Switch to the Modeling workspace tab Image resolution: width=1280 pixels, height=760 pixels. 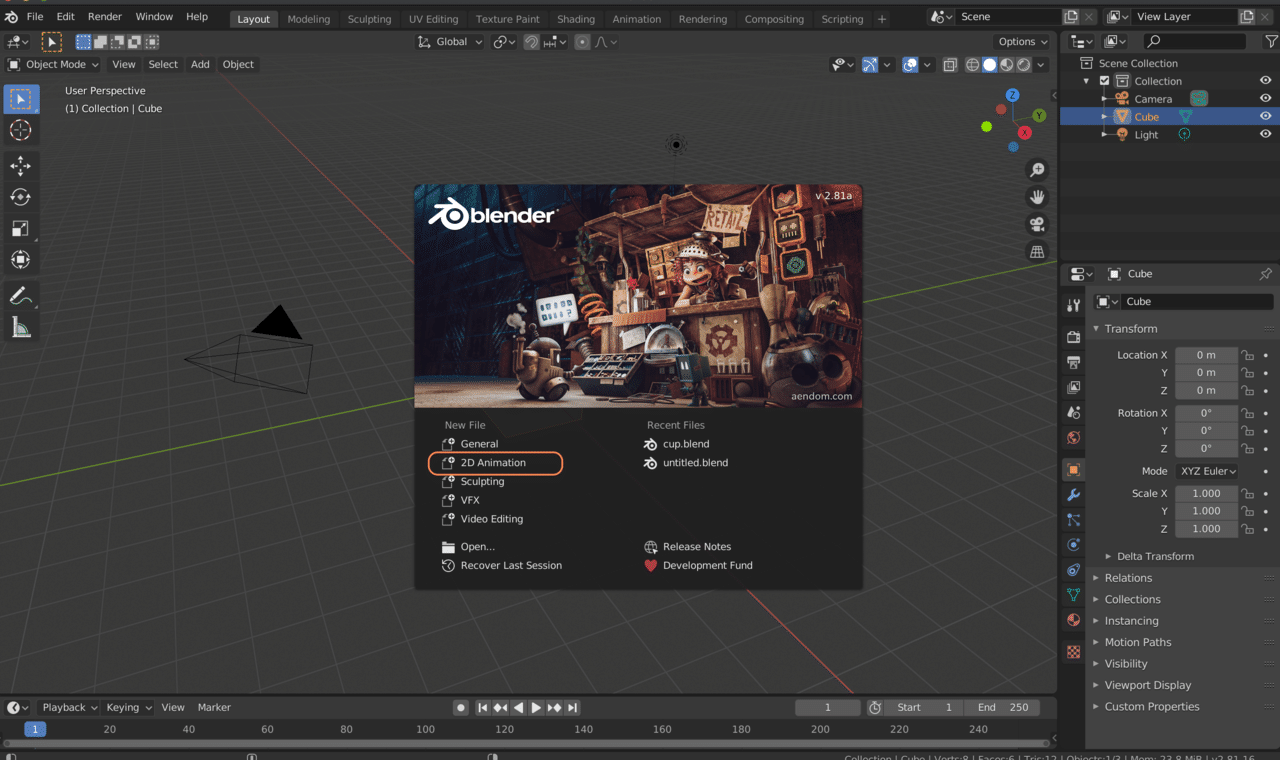(308, 19)
